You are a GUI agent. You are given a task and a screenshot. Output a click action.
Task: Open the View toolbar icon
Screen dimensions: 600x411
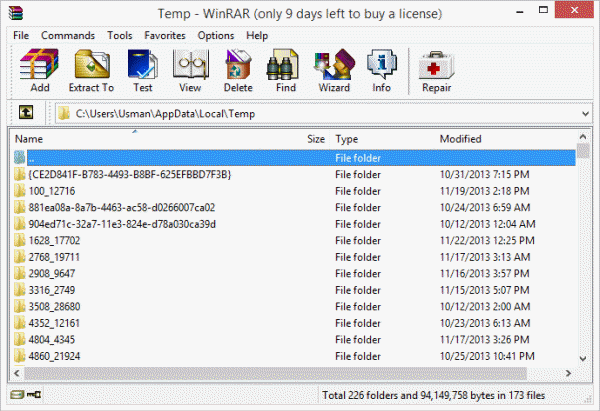[x=190, y=64]
